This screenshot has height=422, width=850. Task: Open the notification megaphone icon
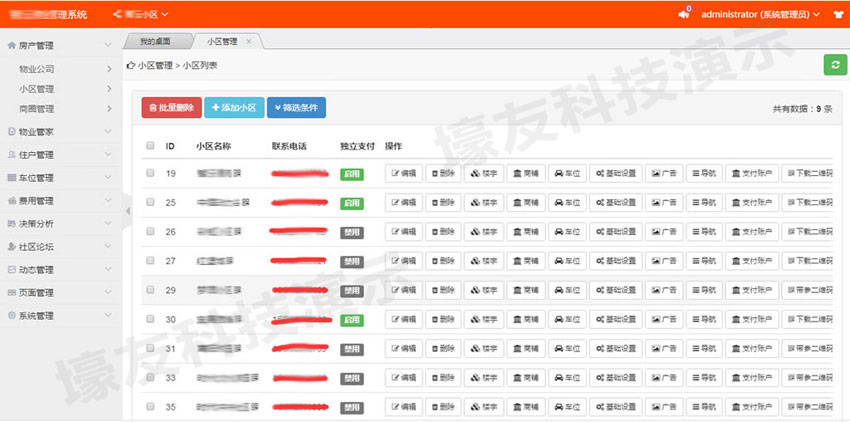pyautogui.click(x=684, y=15)
